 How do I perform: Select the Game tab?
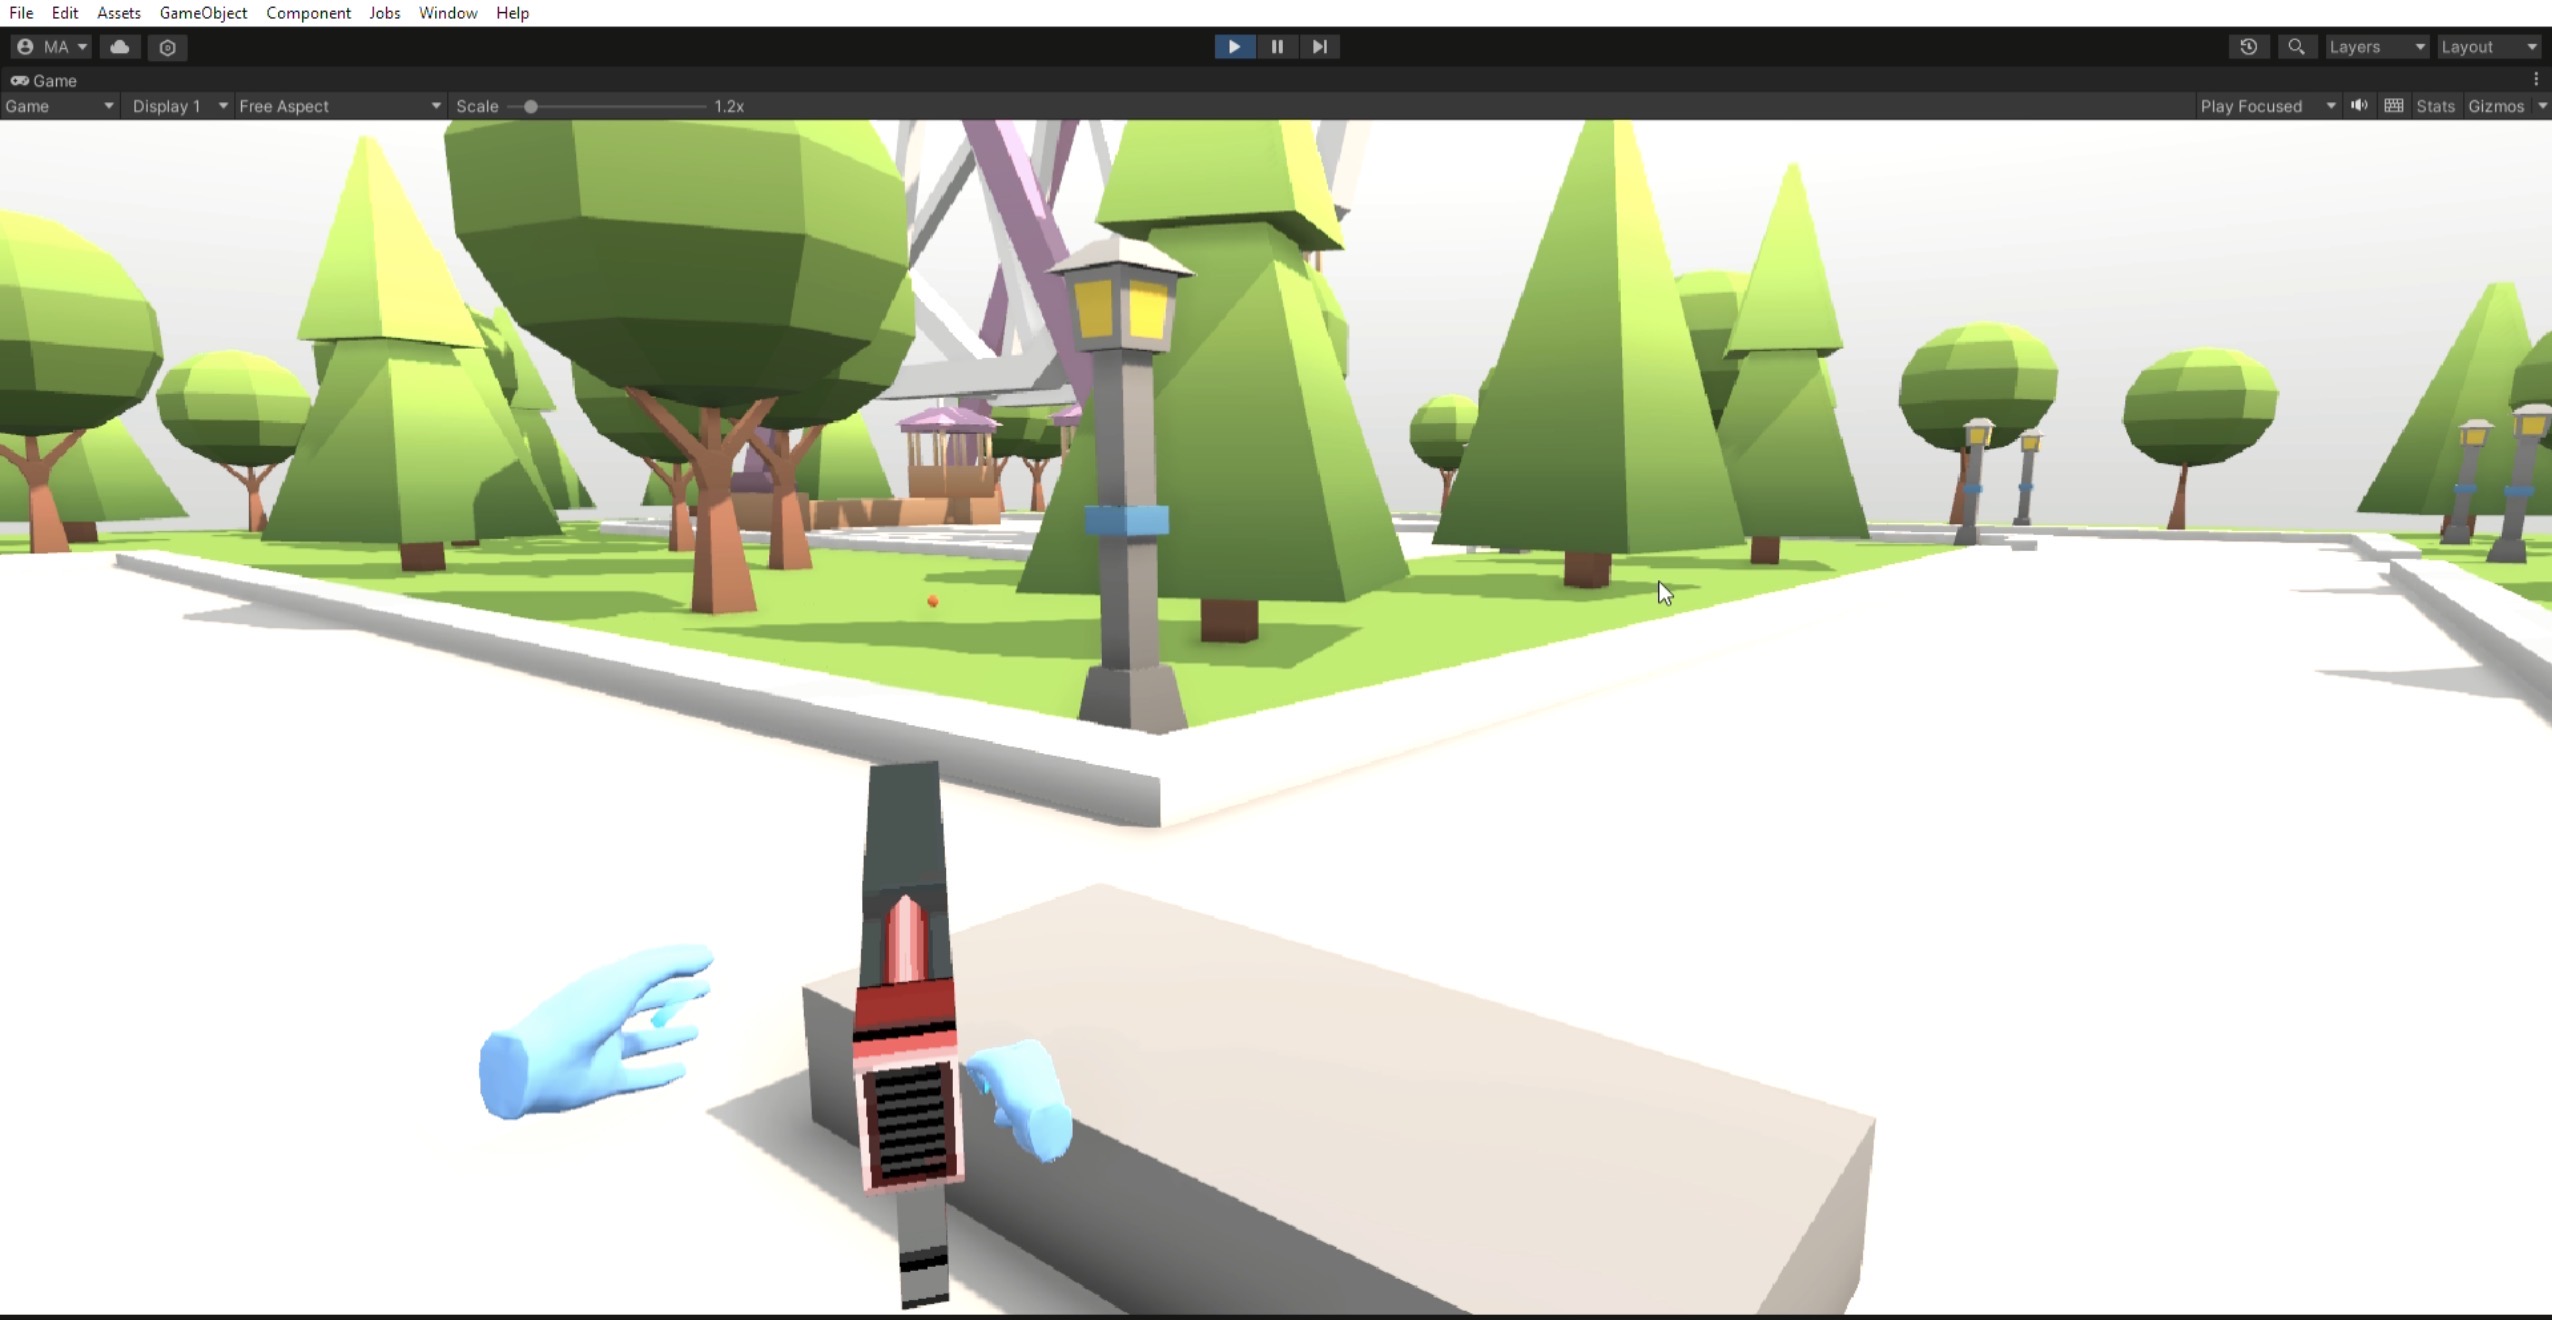click(44, 80)
